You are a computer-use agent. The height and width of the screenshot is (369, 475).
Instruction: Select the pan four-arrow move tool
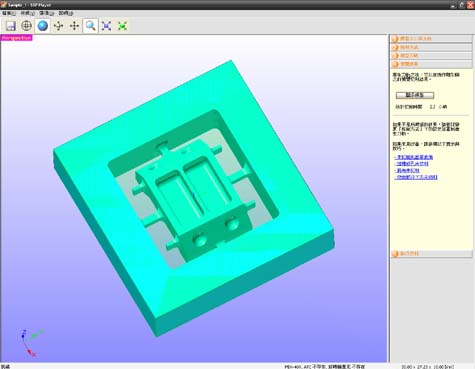(x=74, y=26)
